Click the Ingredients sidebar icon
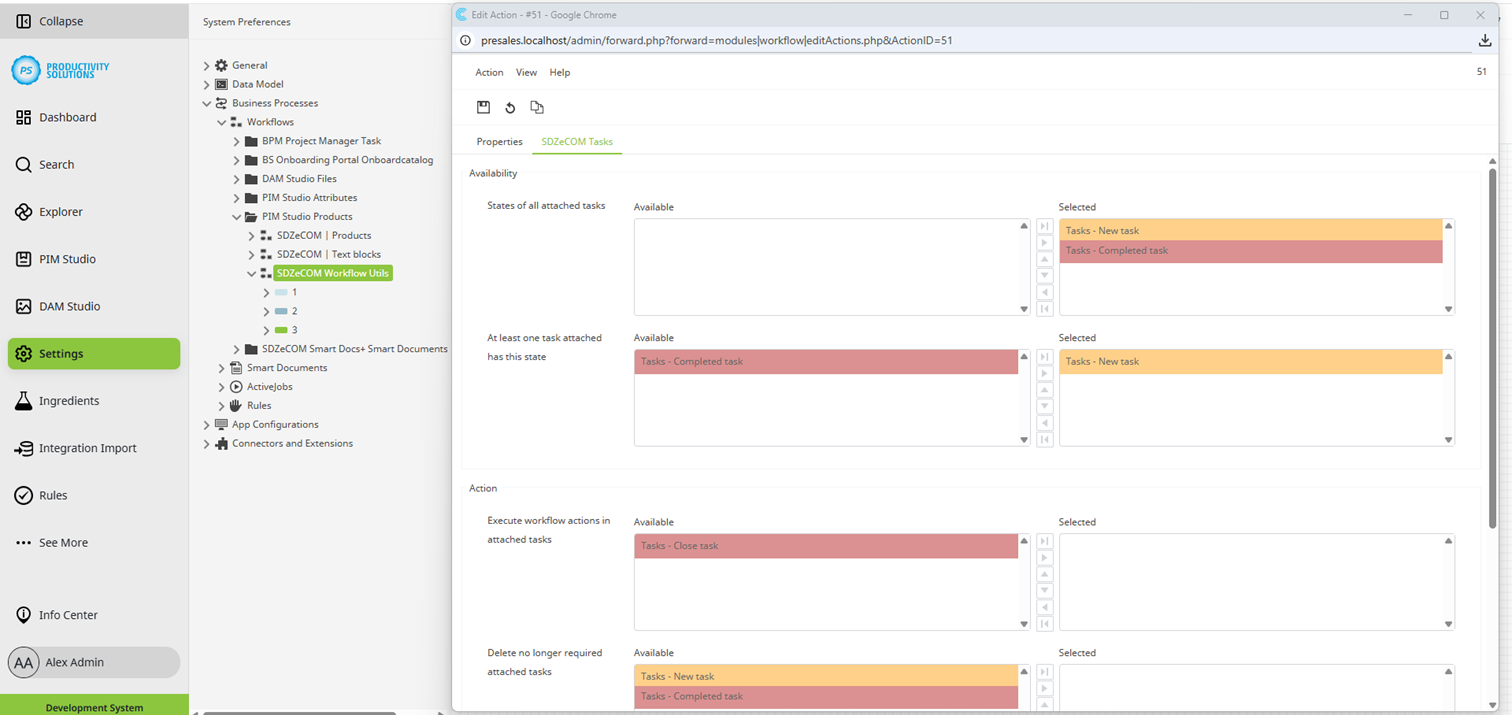 22,400
